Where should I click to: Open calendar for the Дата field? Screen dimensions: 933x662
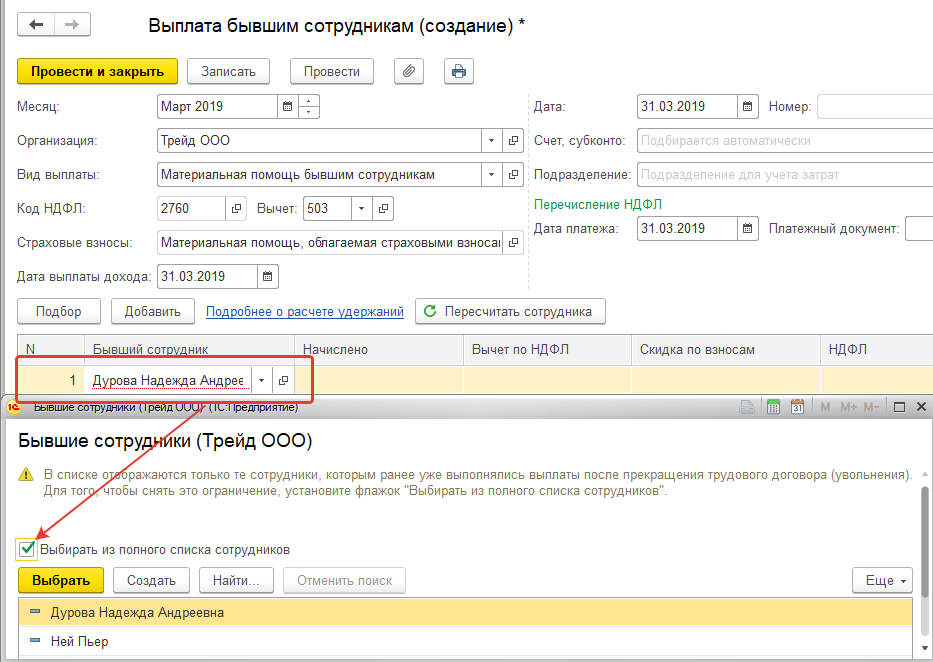[x=747, y=106]
